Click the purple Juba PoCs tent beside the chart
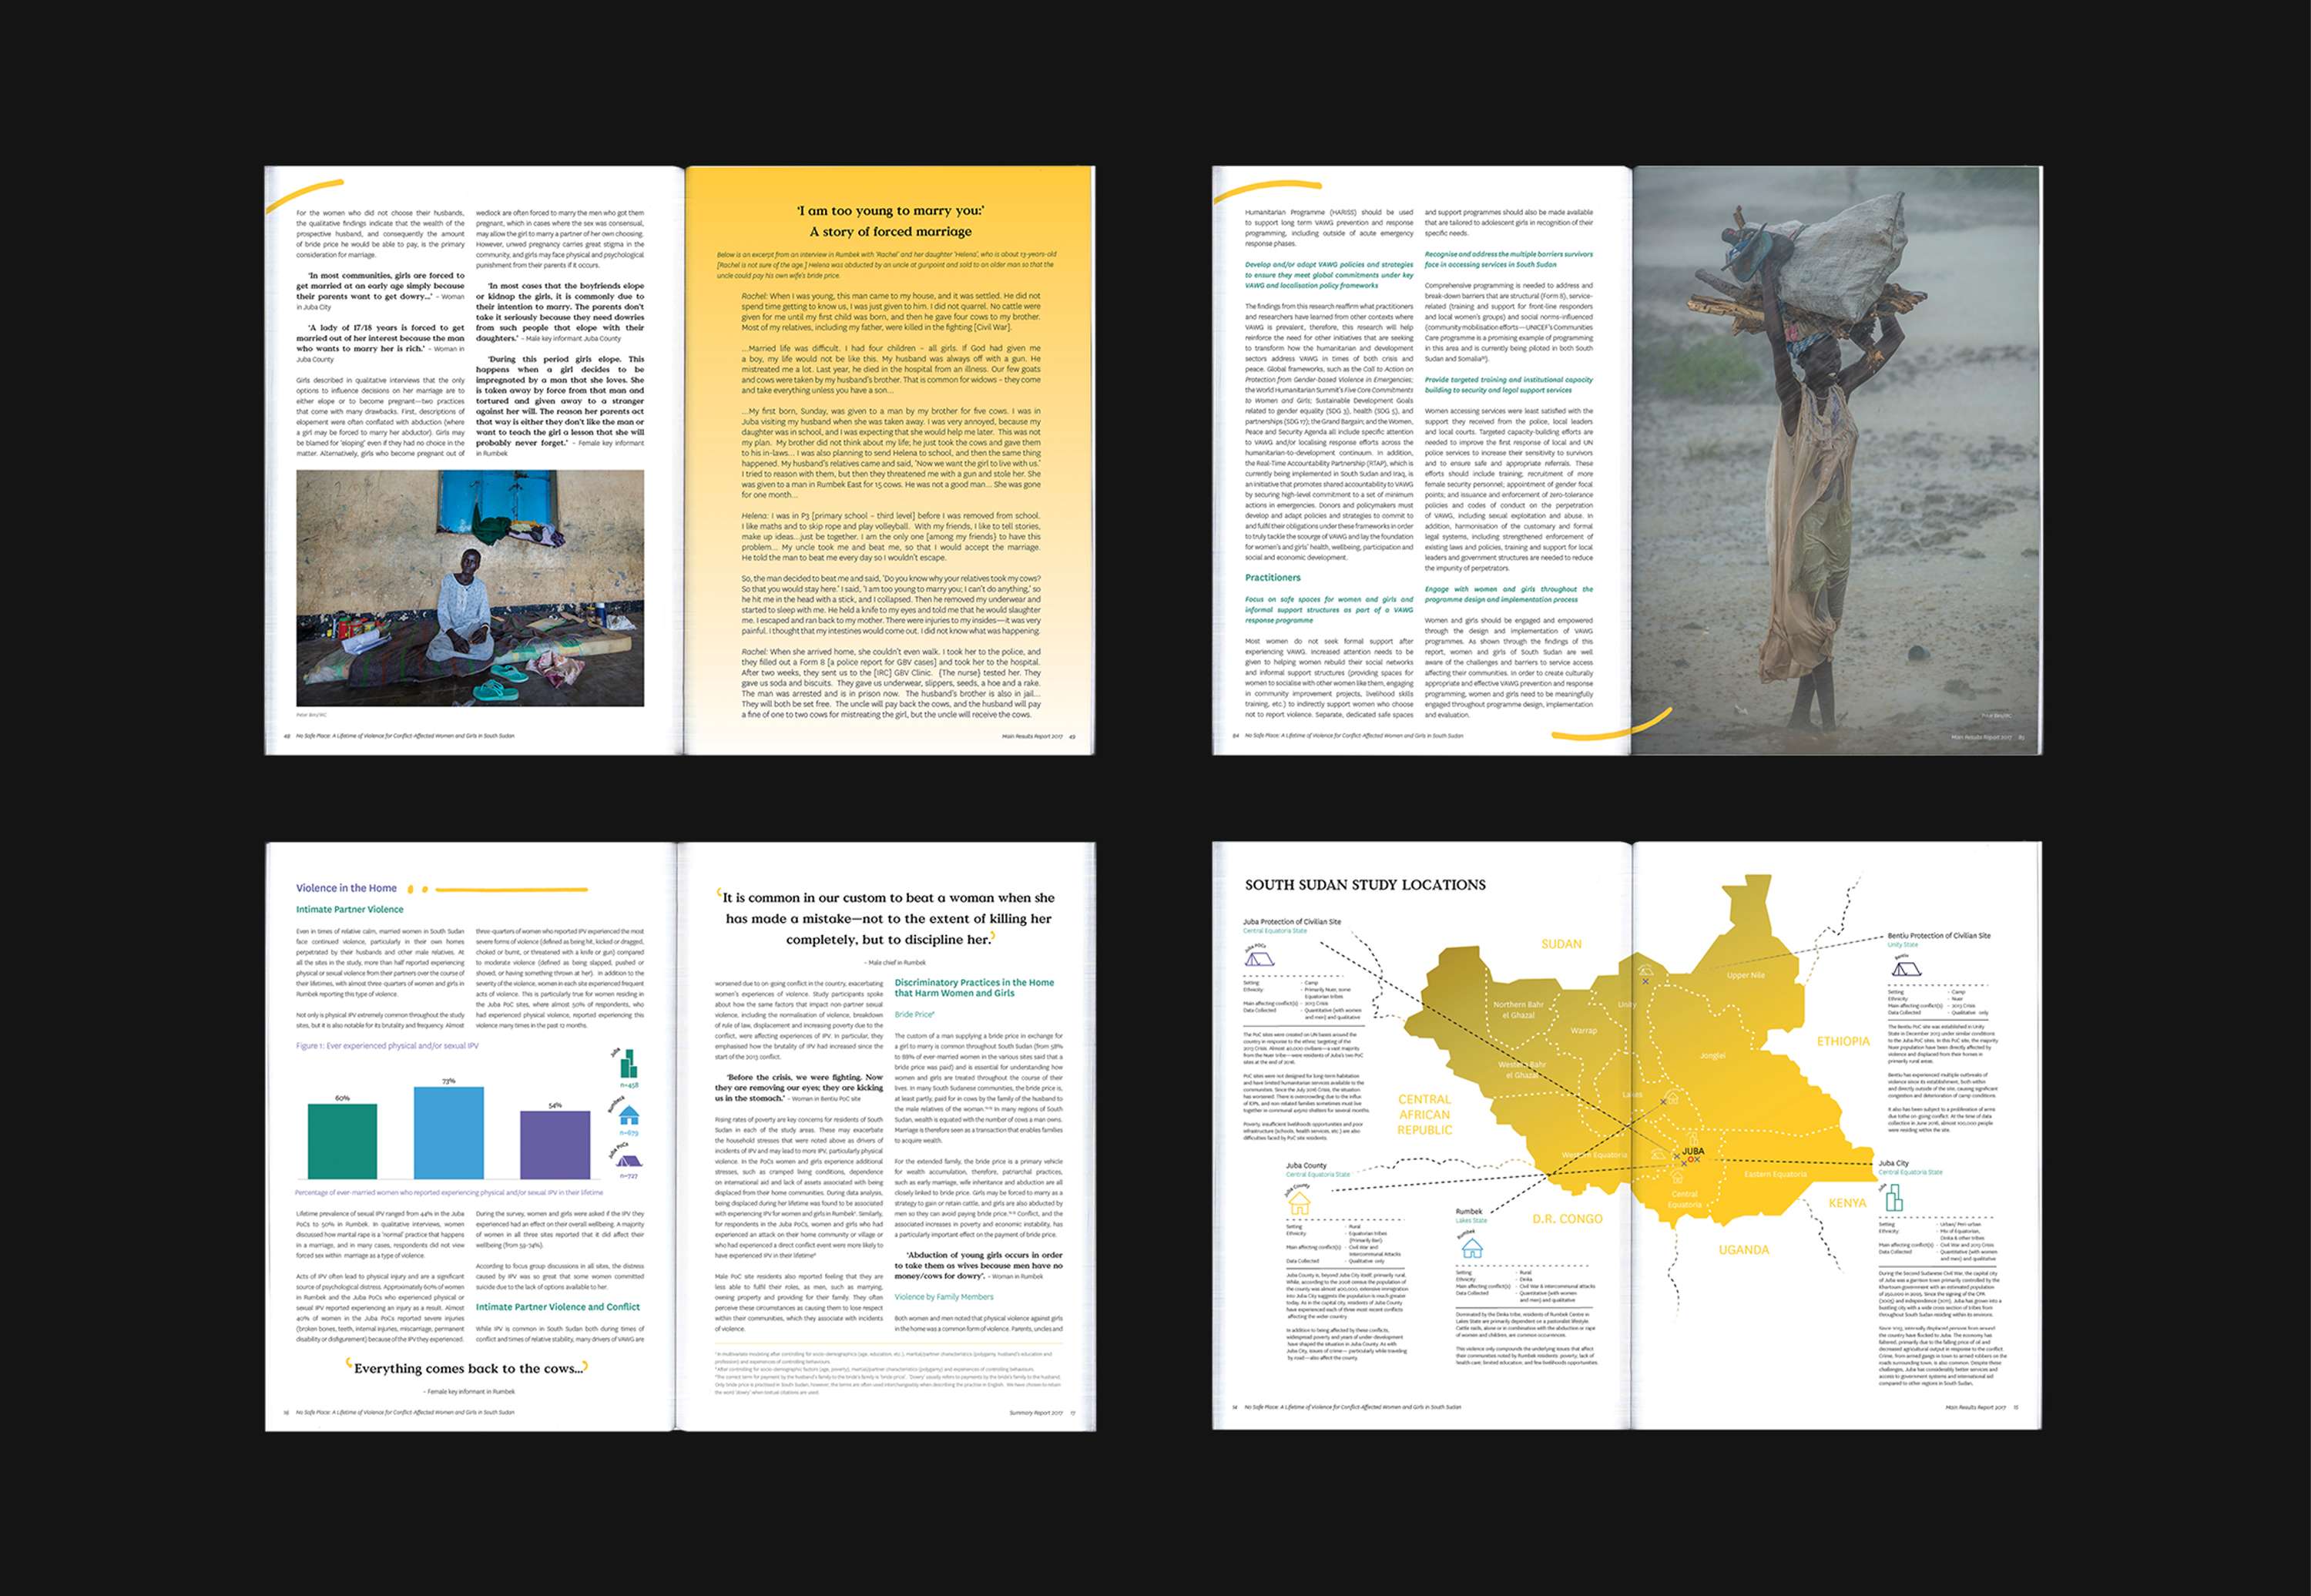2311x1596 pixels. point(630,1161)
